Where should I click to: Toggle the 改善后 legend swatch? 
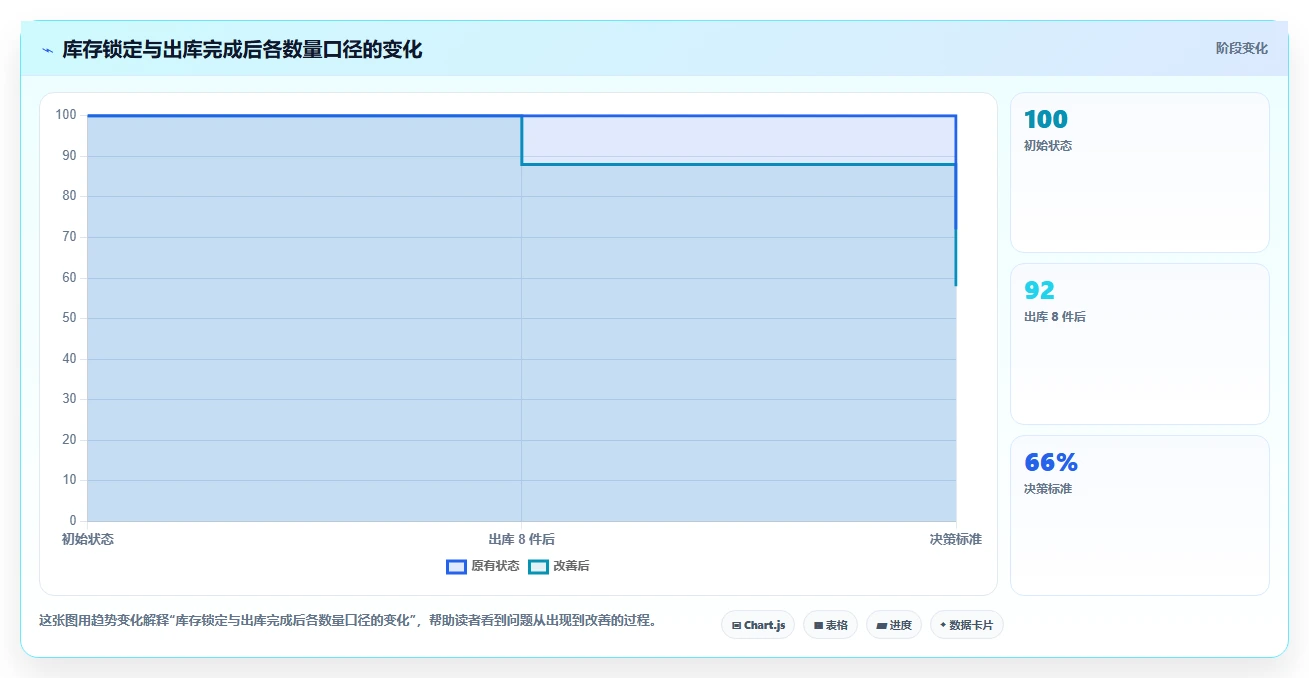click(x=538, y=567)
